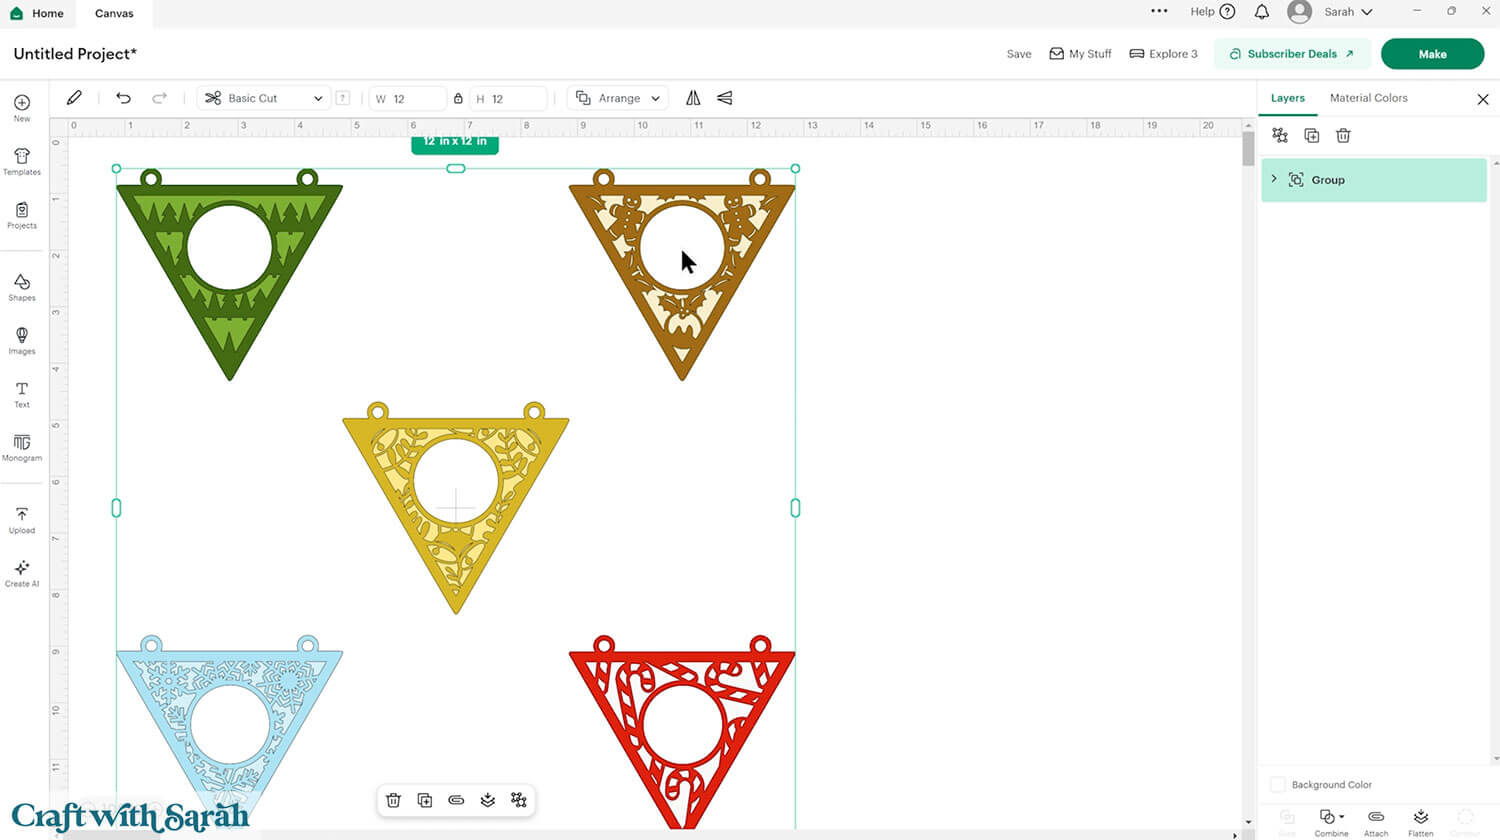
Task: Open the Monogram tool
Action: pyautogui.click(x=21, y=448)
